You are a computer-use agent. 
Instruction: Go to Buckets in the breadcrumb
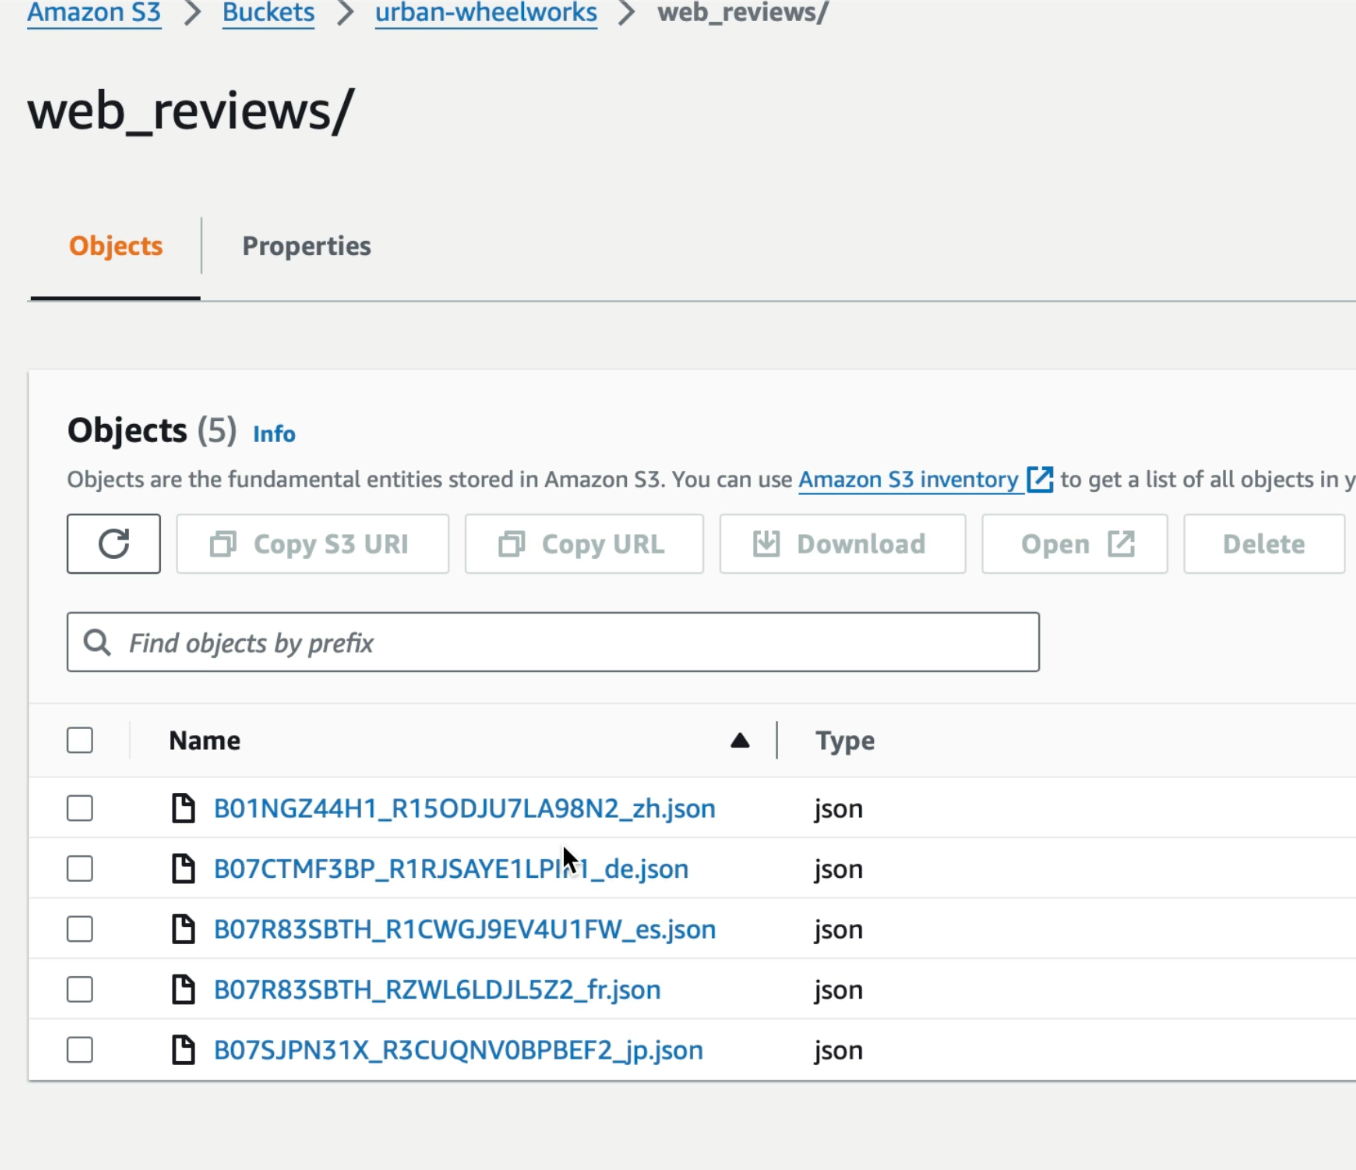coord(268,13)
